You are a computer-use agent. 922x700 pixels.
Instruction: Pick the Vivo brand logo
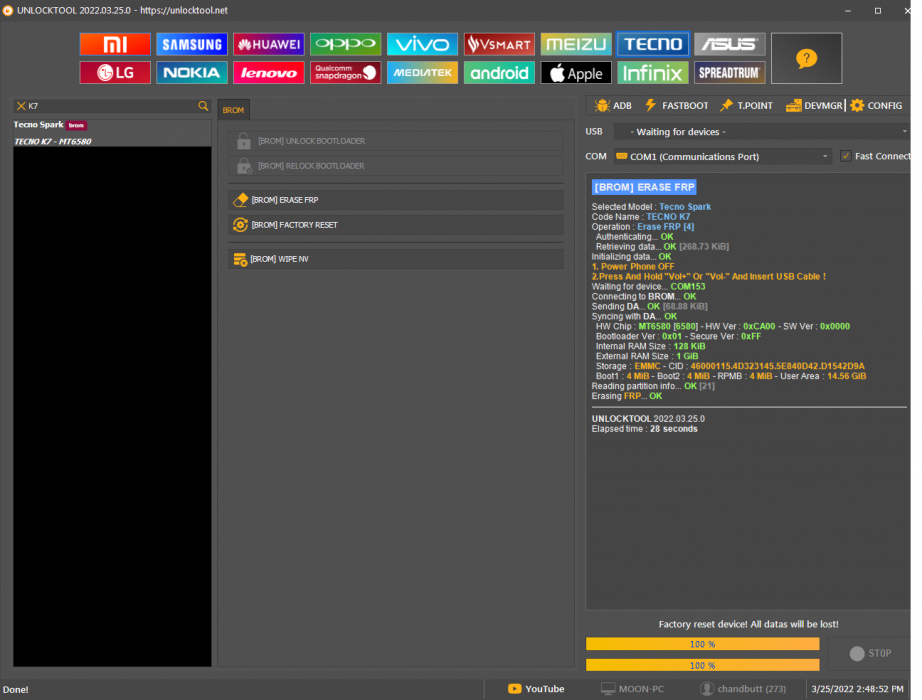422,44
